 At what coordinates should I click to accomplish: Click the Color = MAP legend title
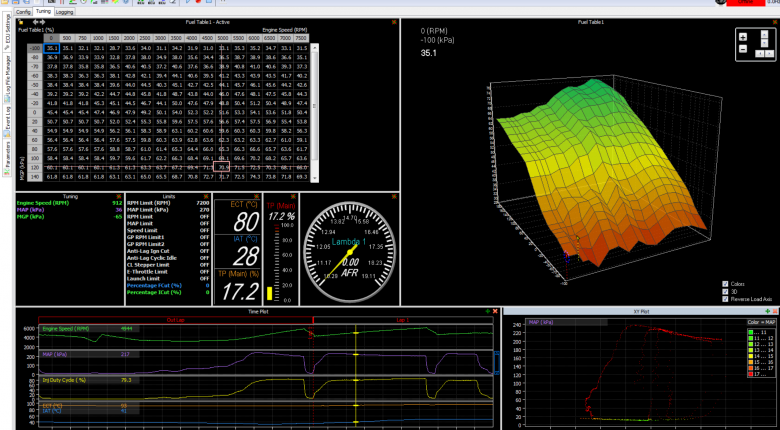[x=763, y=322]
